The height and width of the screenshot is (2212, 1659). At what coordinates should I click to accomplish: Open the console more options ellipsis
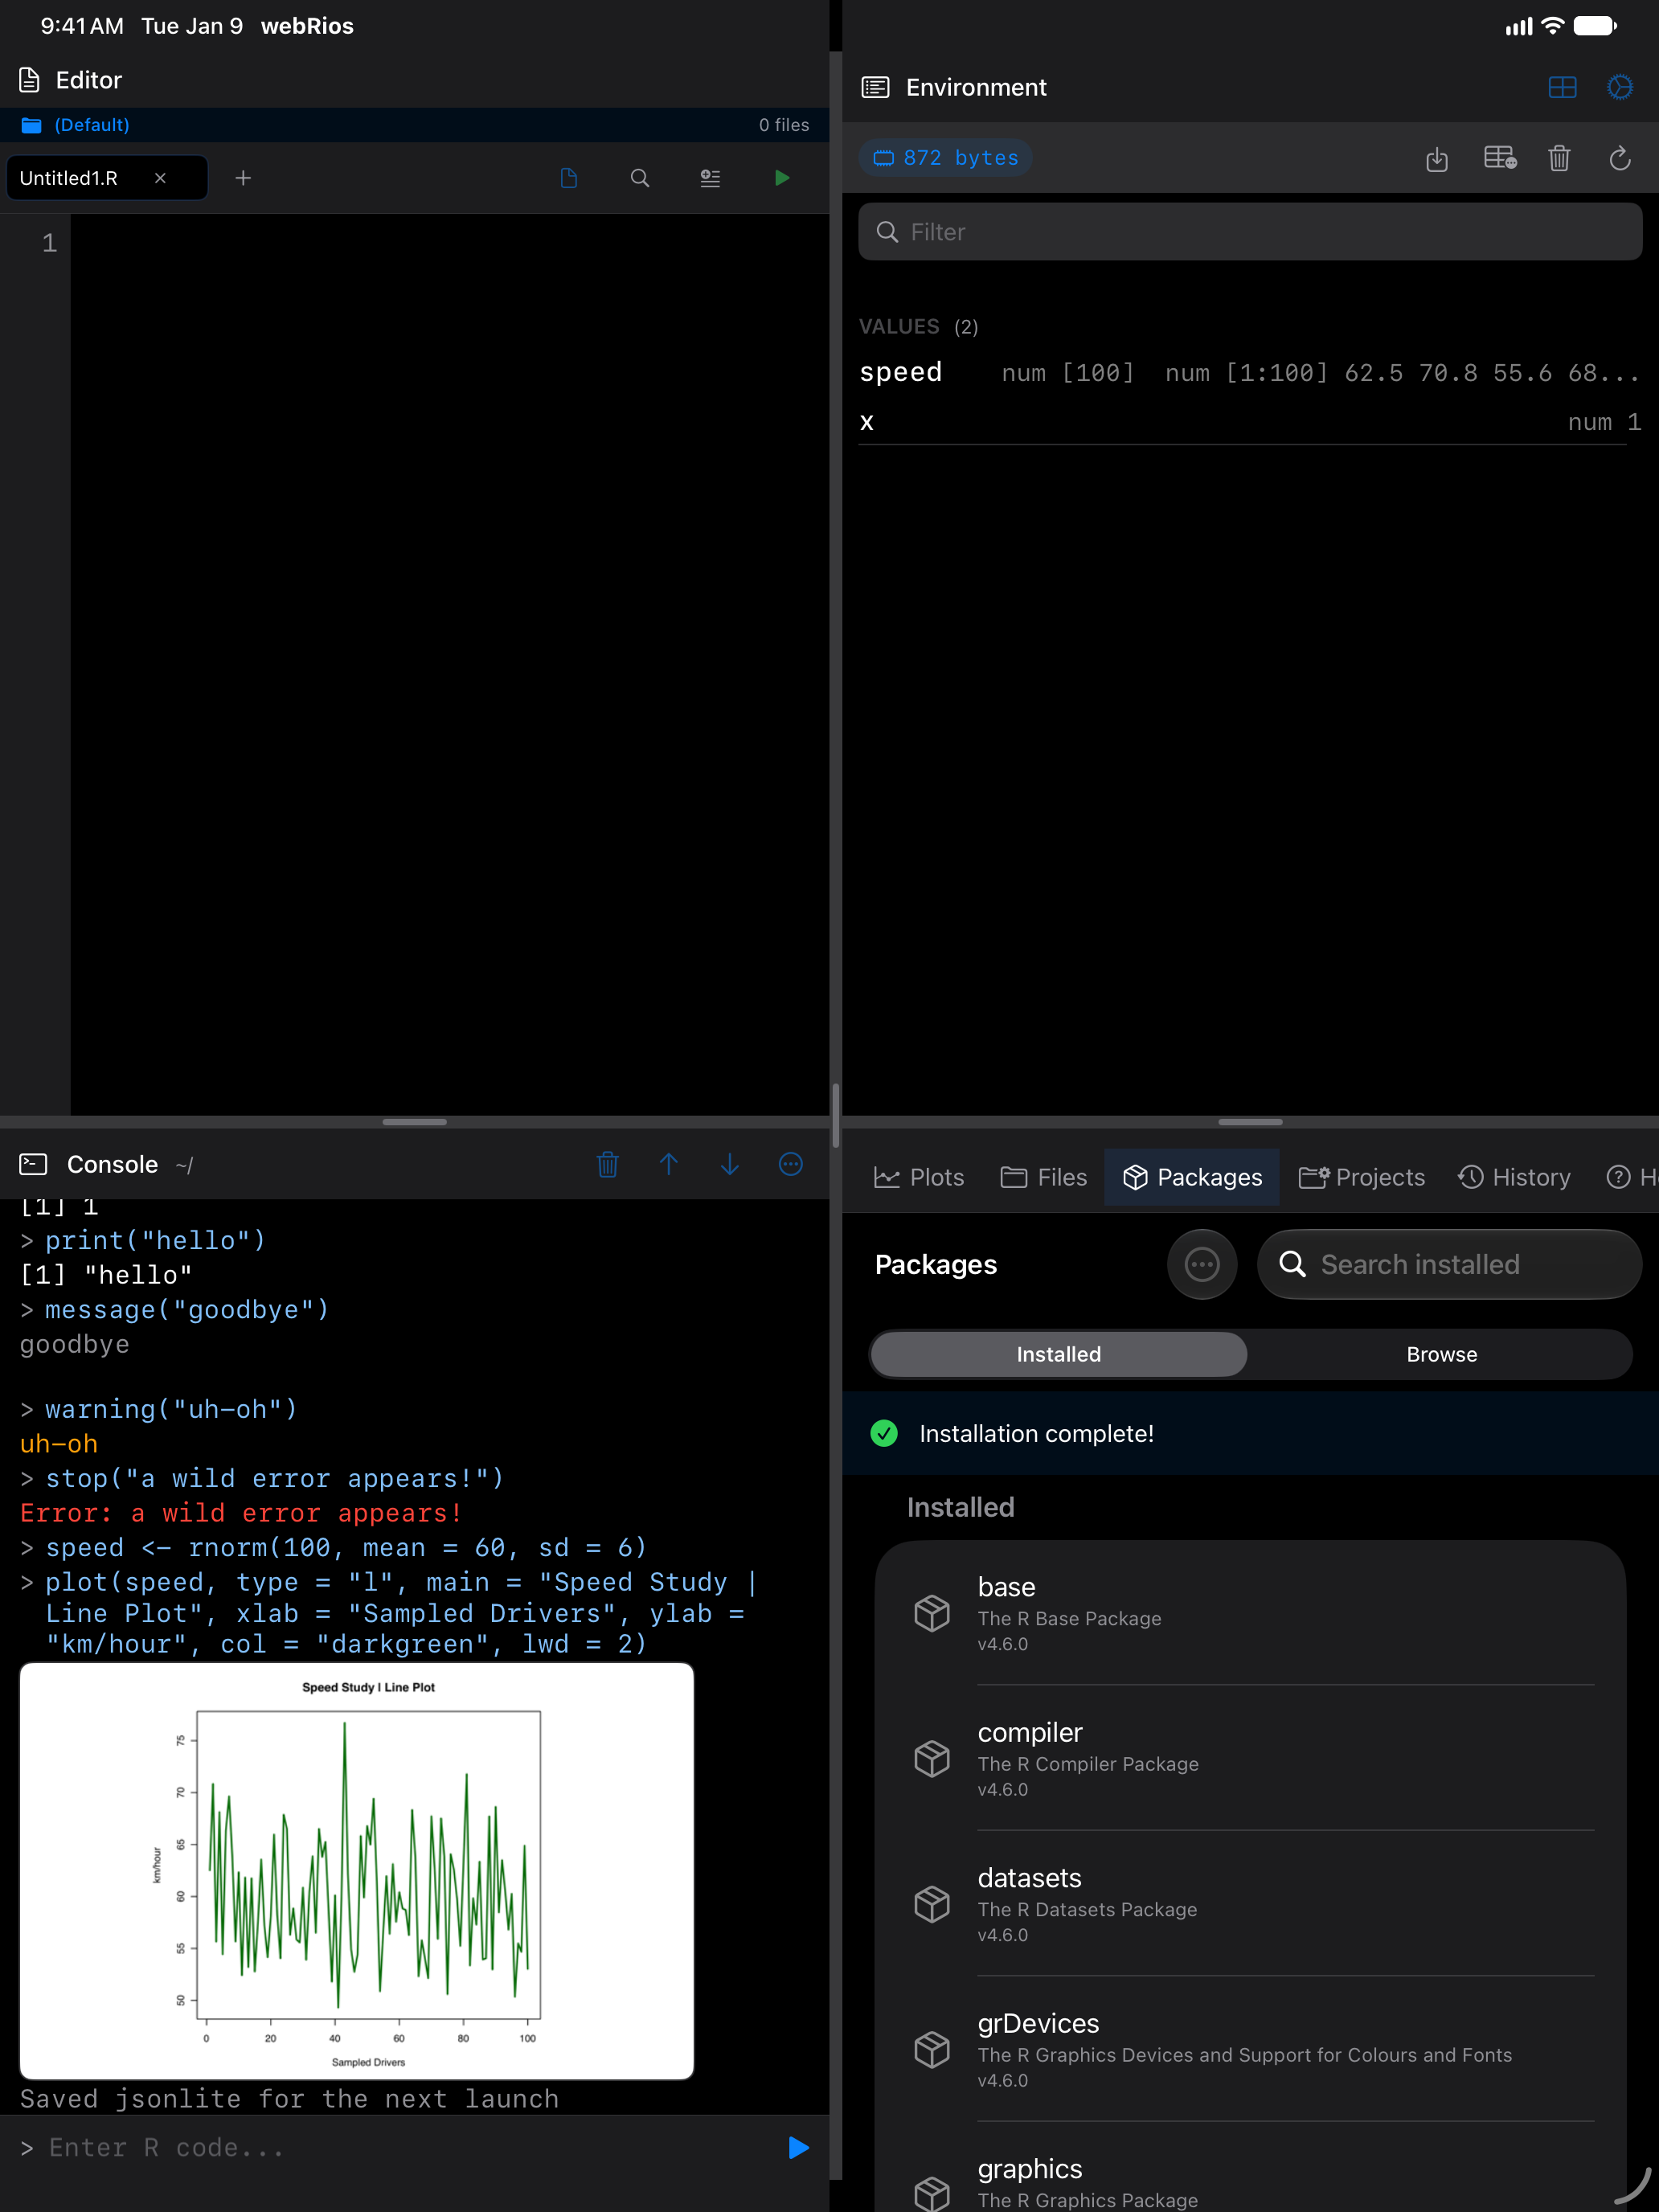tap(791, 1164)
